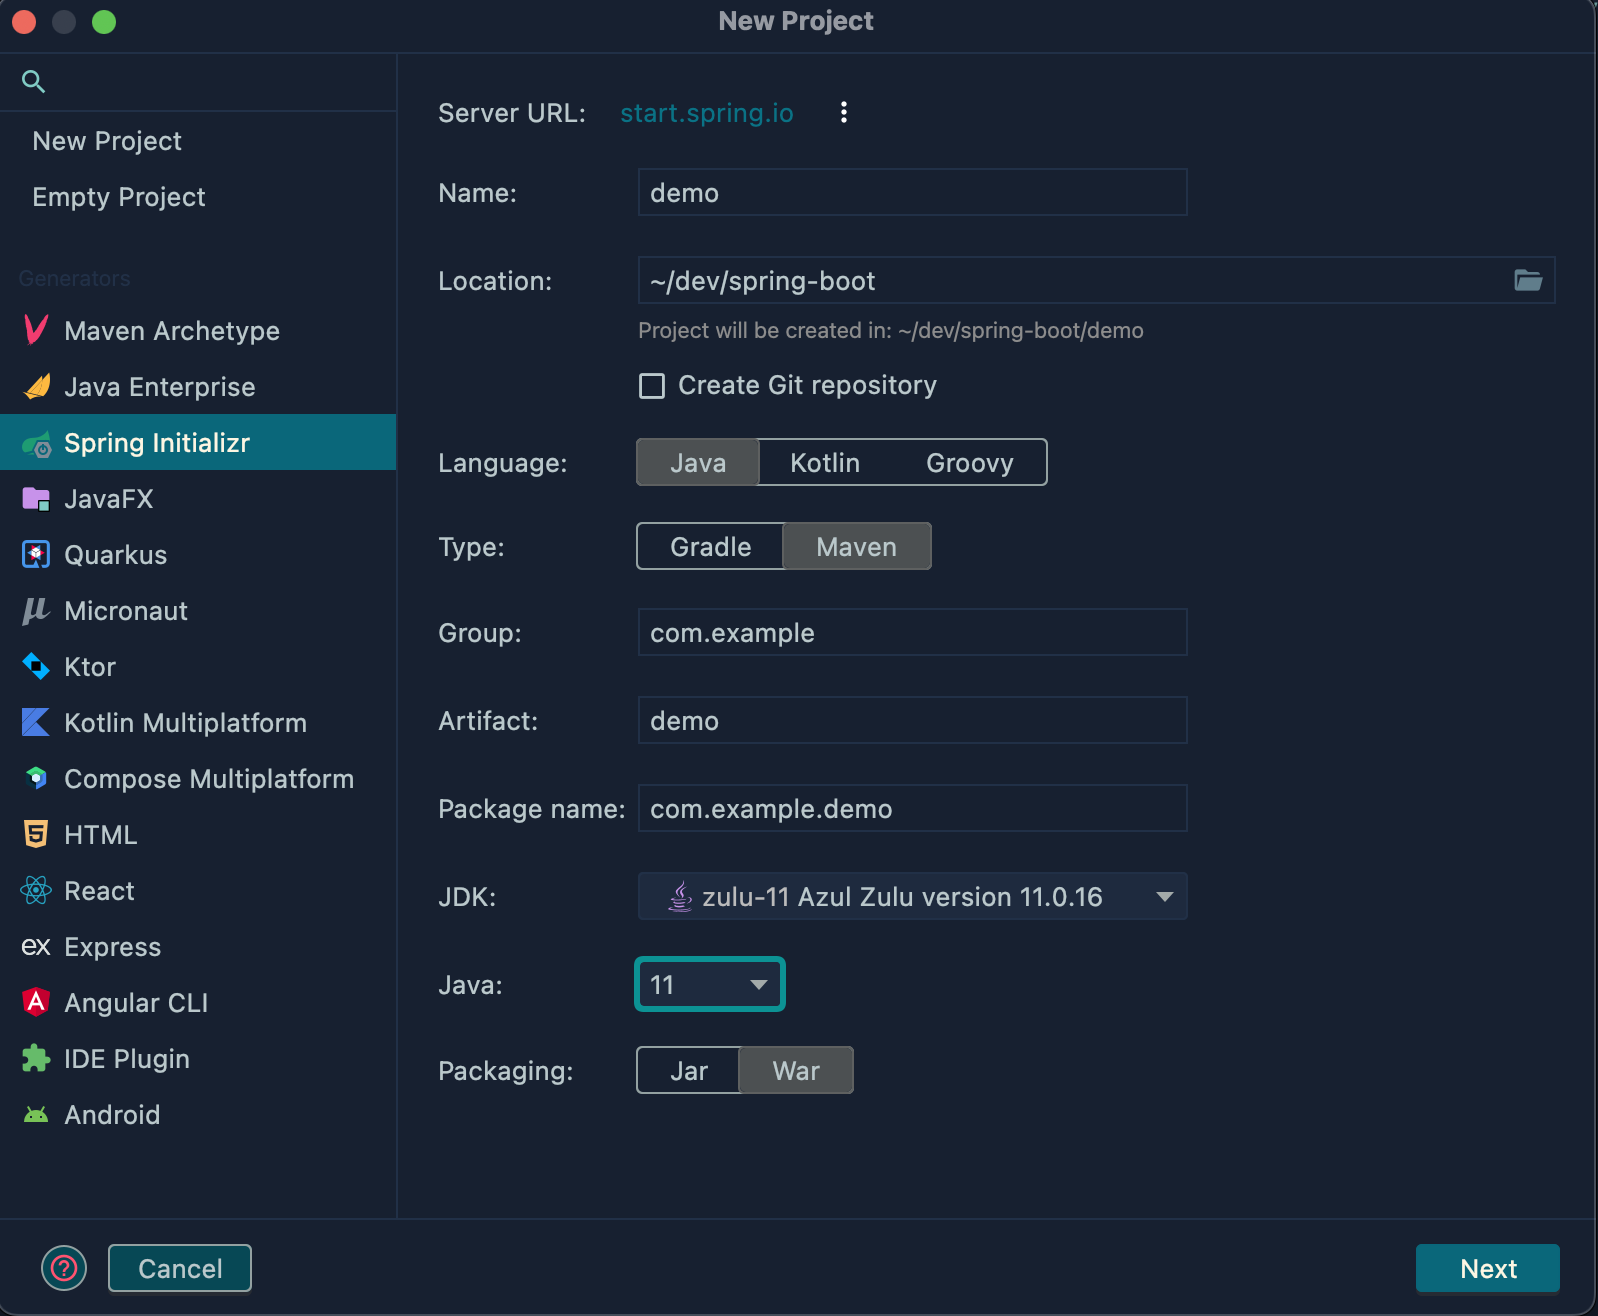
Task: Open server URL options three-dot menu
Action: [x=844, y=112]
